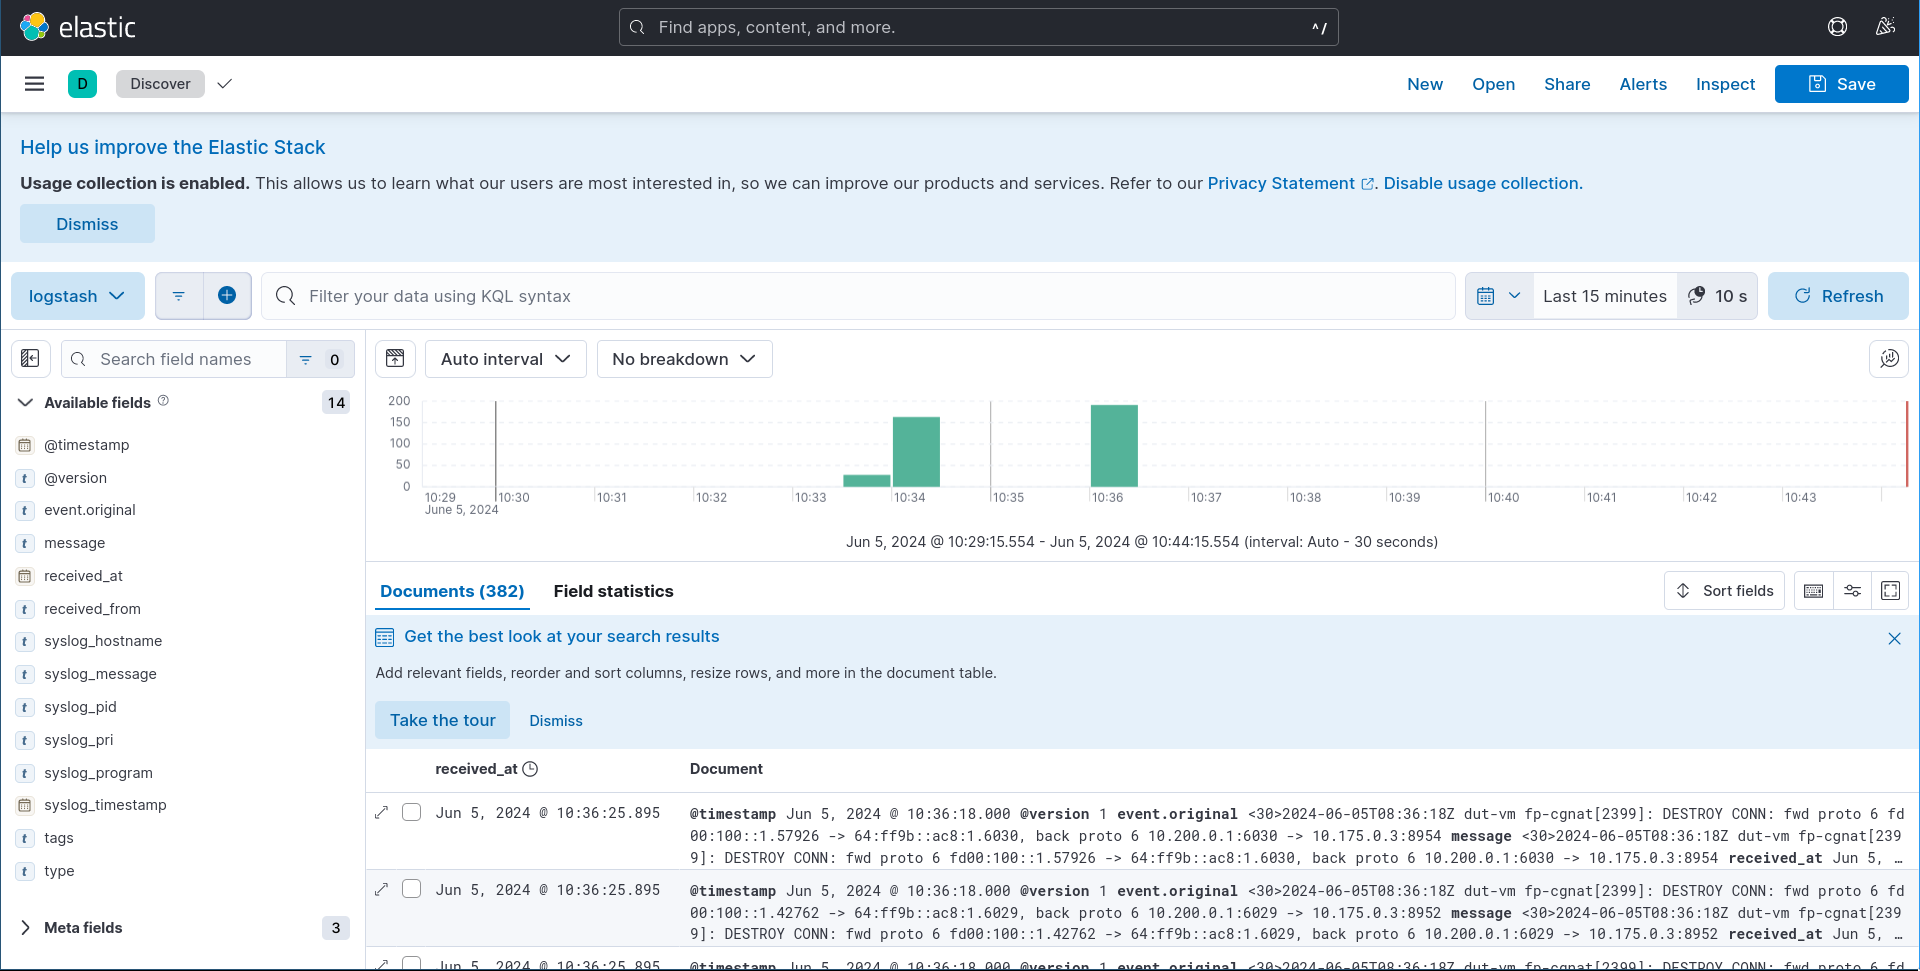Select the syslog_program field
Image resolution: width=1920 pixels, height=971 pixels.
pos(98,773)
